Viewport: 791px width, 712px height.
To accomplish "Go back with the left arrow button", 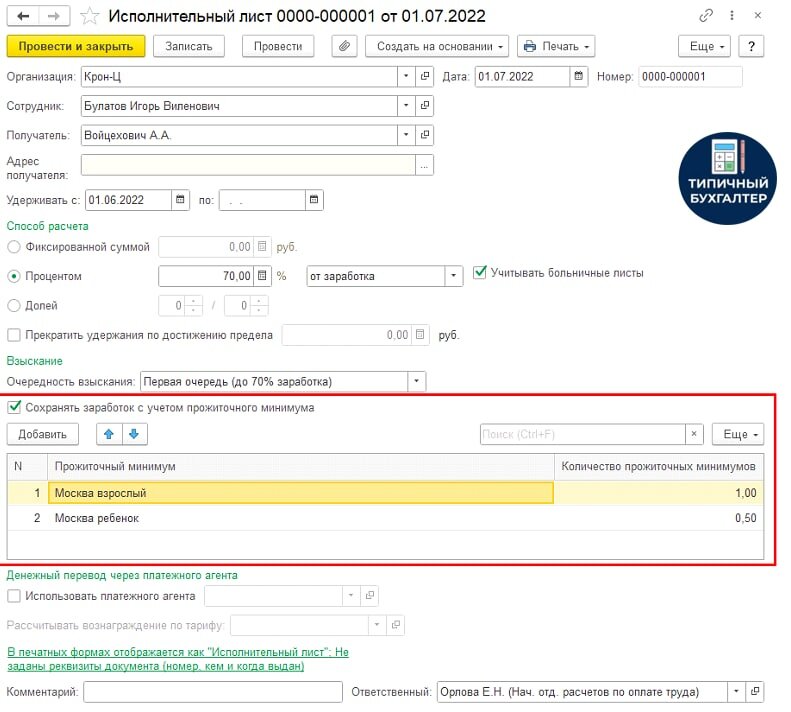I will (x=23, y=16).
